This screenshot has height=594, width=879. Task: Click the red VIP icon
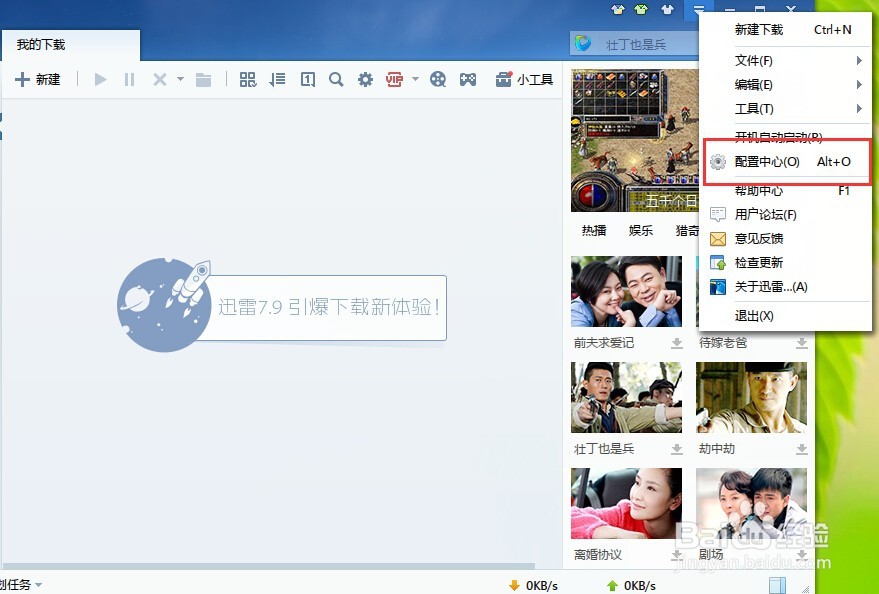pos(394,80)
